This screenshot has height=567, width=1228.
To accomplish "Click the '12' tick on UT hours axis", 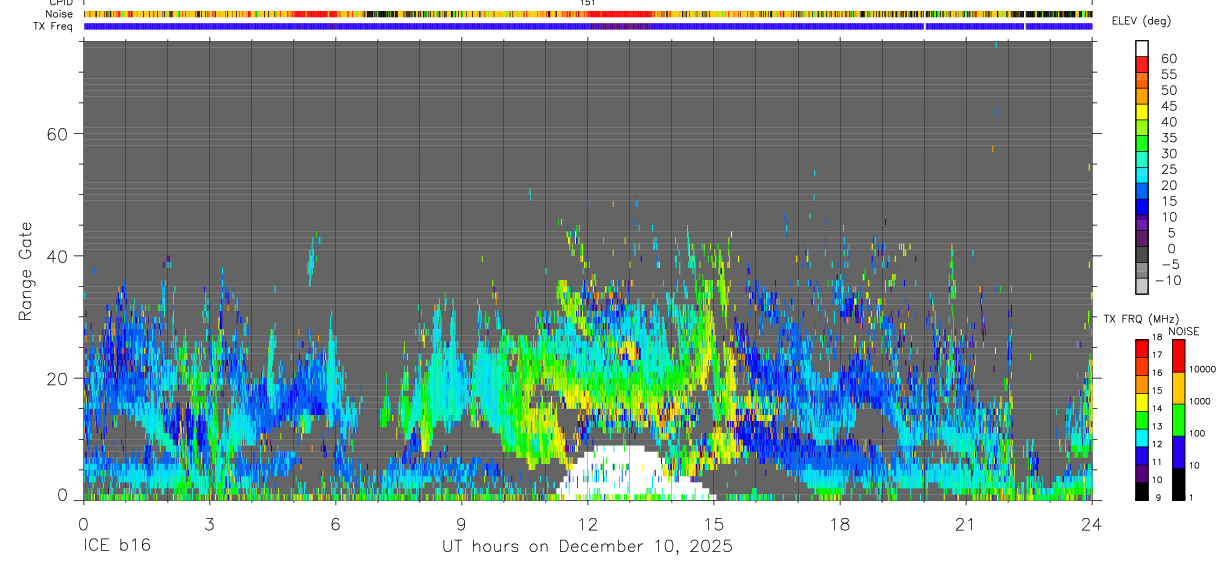I will (587, 523).
